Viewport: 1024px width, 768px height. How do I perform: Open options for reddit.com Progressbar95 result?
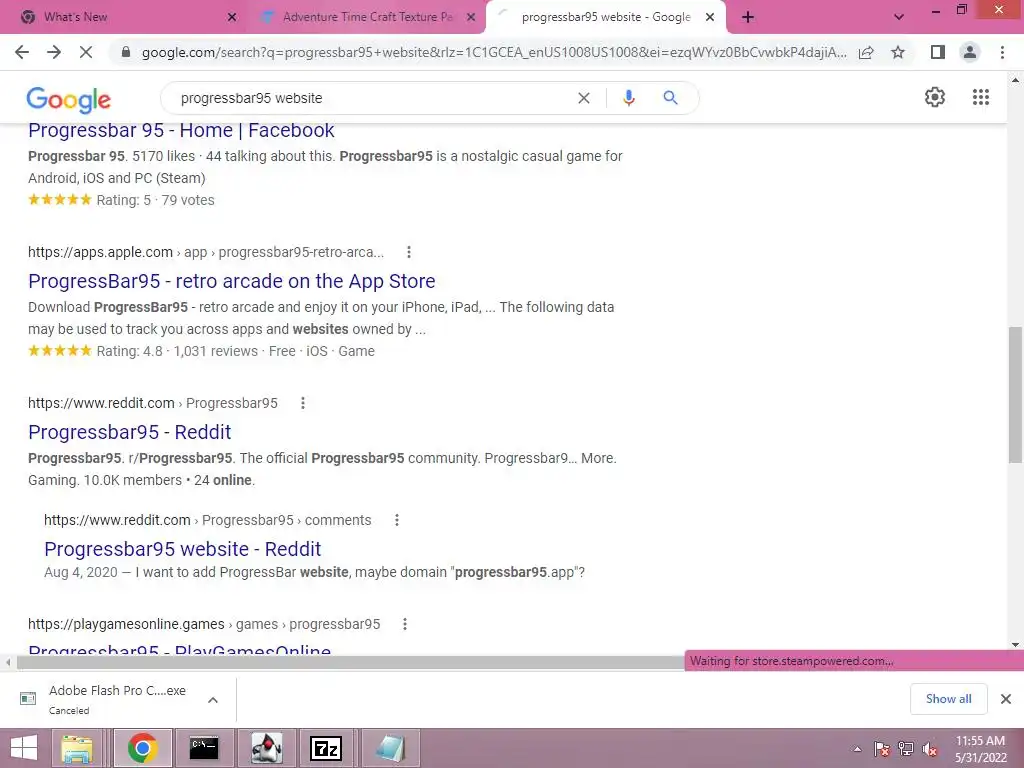click(303, 403)
